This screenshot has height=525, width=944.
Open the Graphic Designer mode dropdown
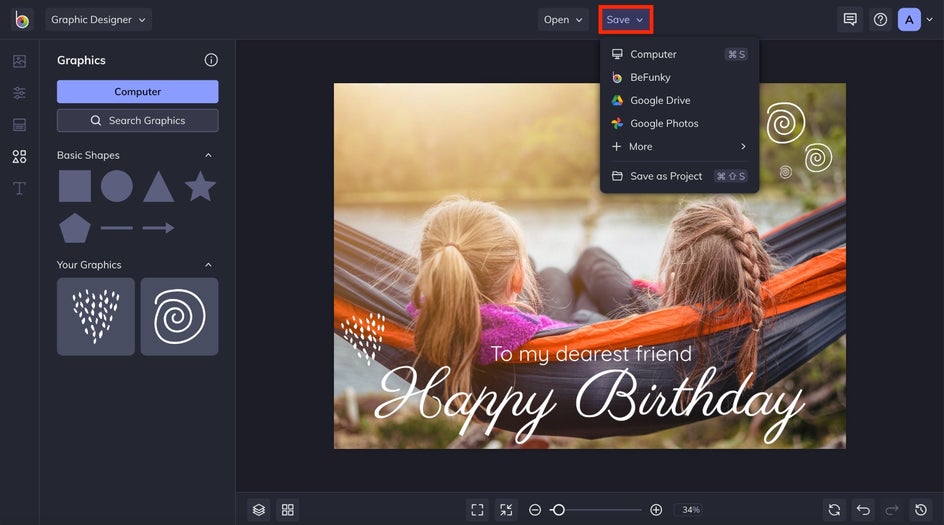99,19
